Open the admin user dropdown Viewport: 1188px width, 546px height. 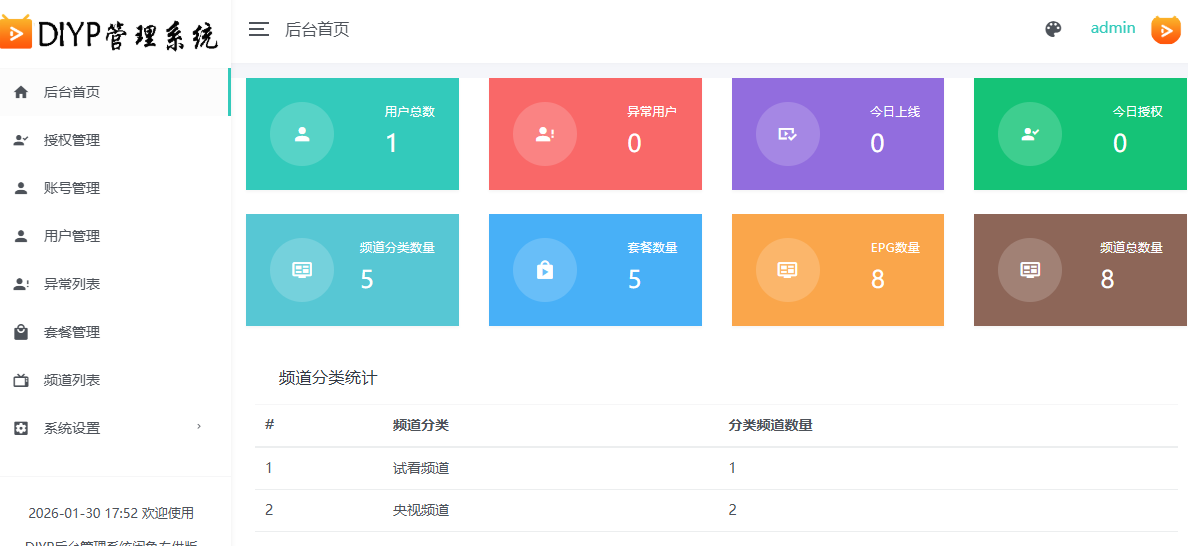pos(1112,28)
